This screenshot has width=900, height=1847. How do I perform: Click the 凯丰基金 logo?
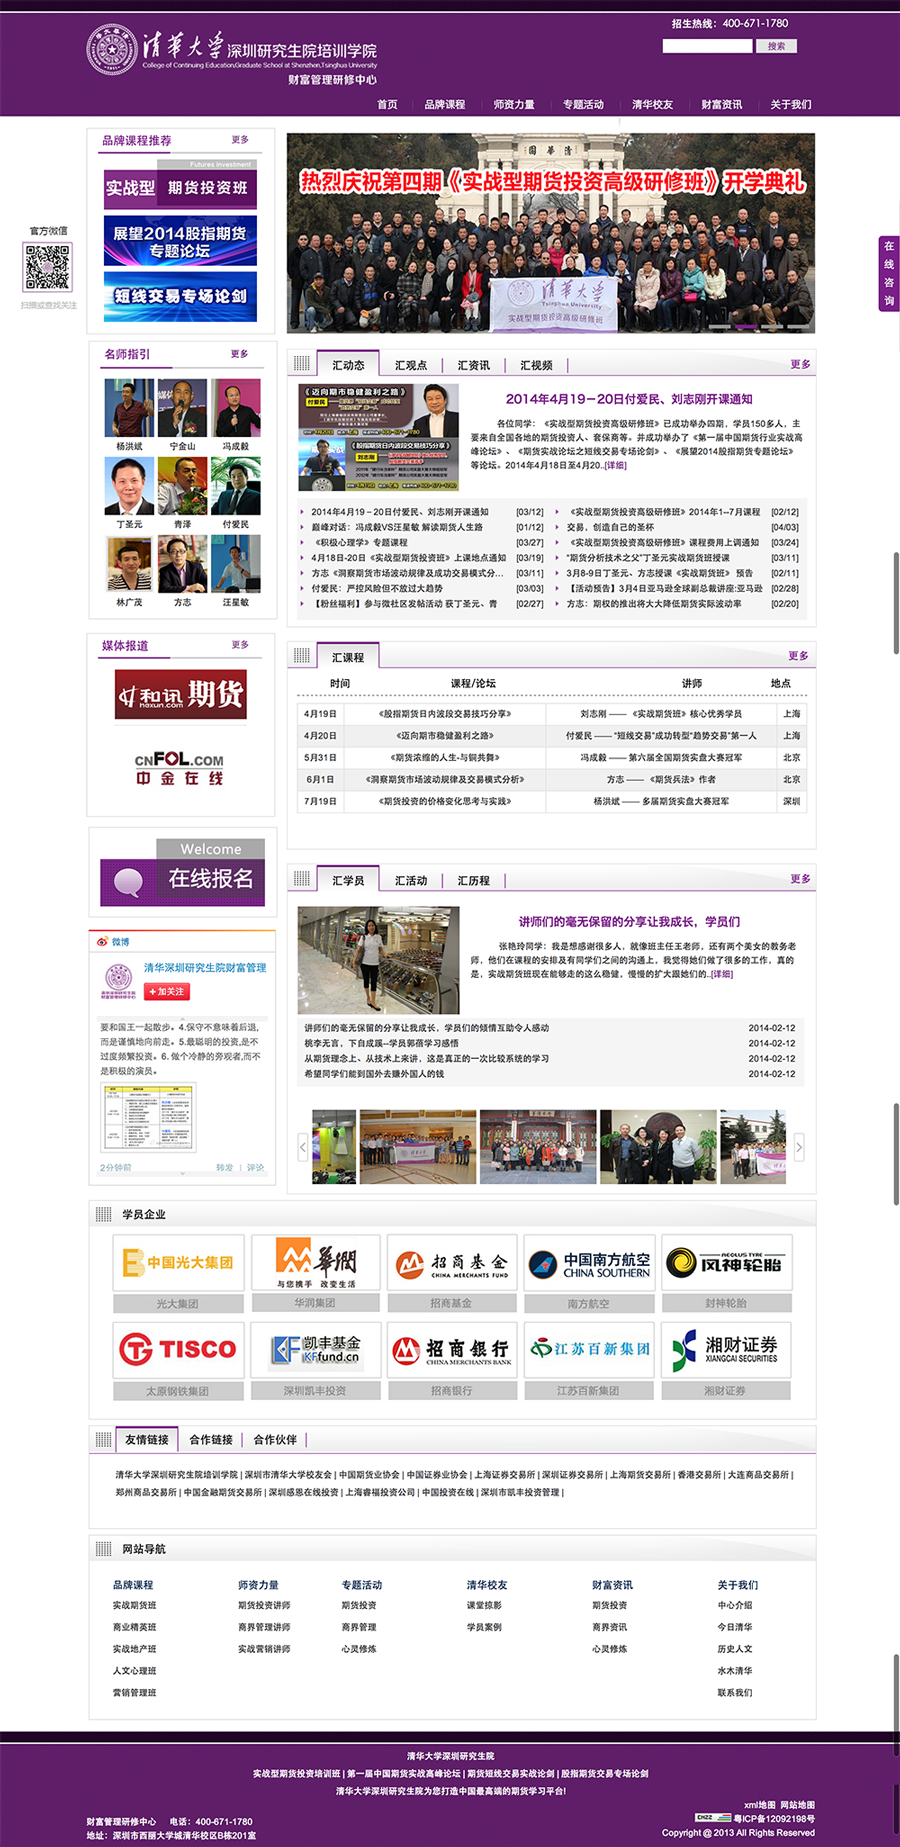click(x=315, y=1349)
